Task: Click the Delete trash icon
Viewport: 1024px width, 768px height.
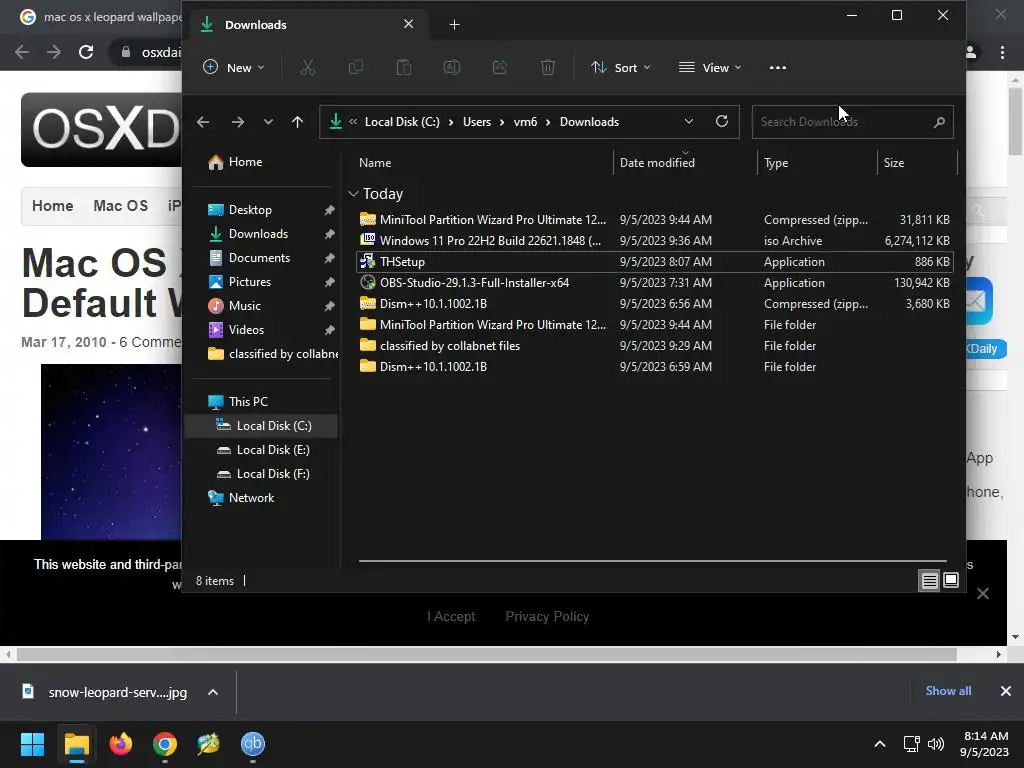Action: (x=548, y=67)
